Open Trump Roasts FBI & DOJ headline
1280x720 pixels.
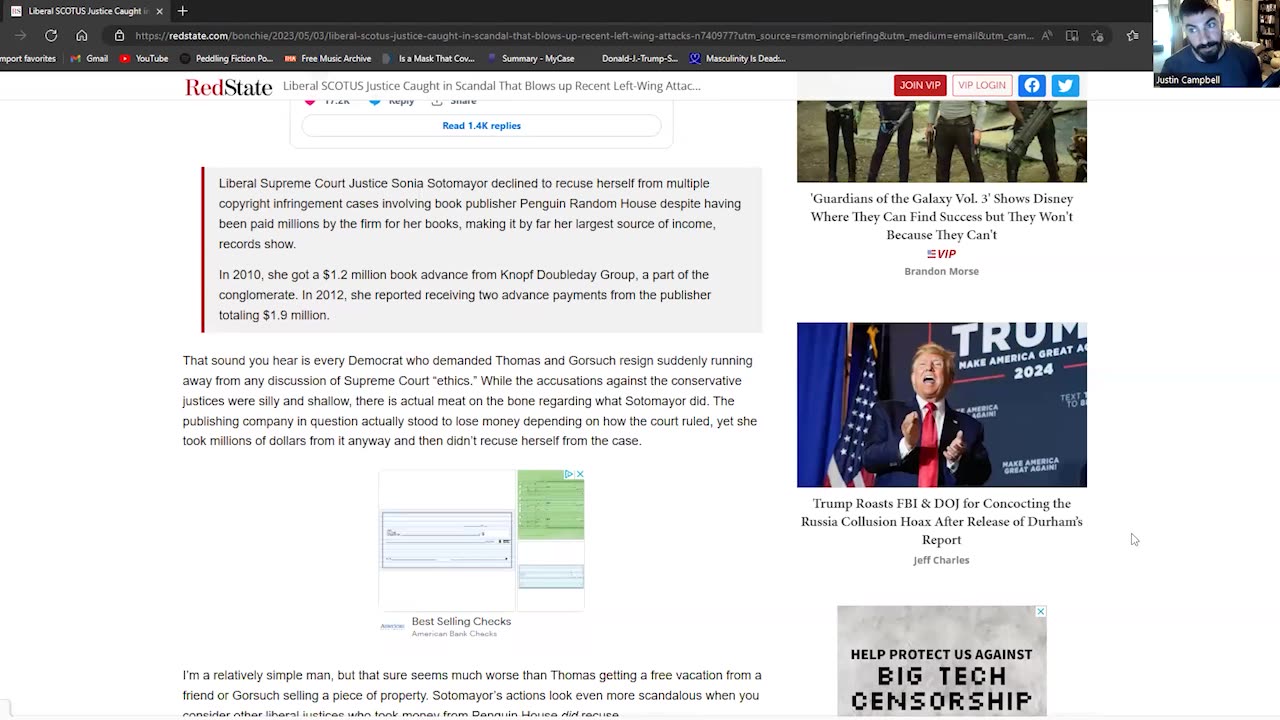click(x=942, y=521)
